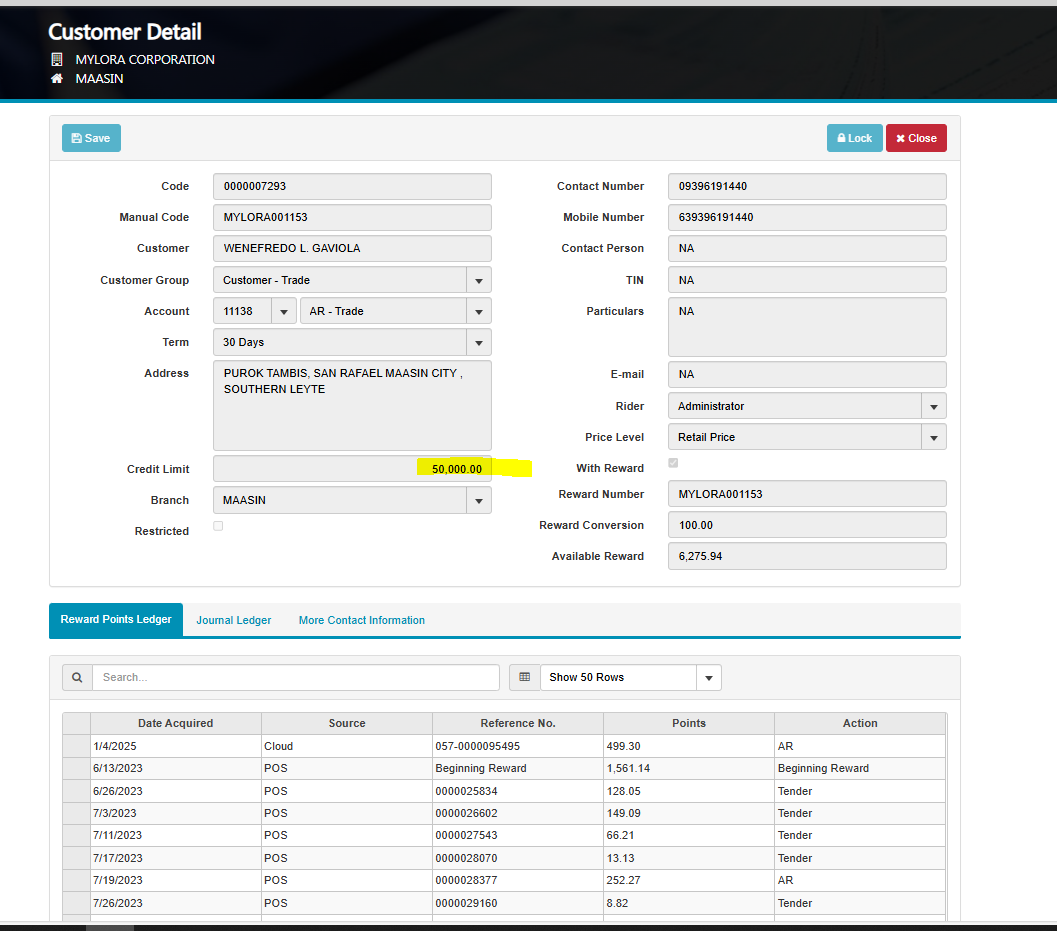Click the home icon next to MAASIN
Screen dimensions: 1057x931
[57, 78]
